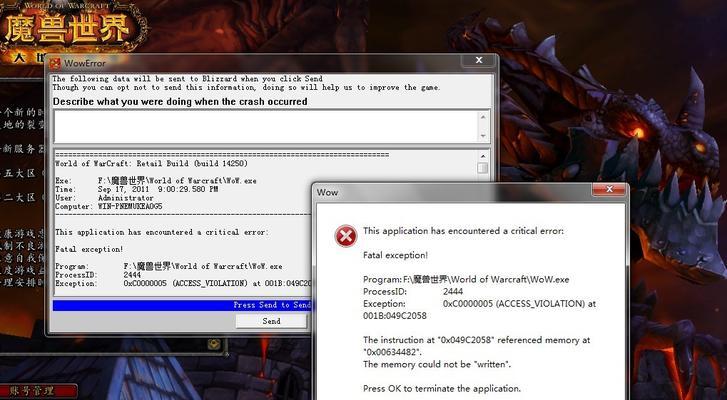The width and height of the screenshot is (727, 400).
Task: Click 'The memory could not be "written"' line
Action: (437, 364)
